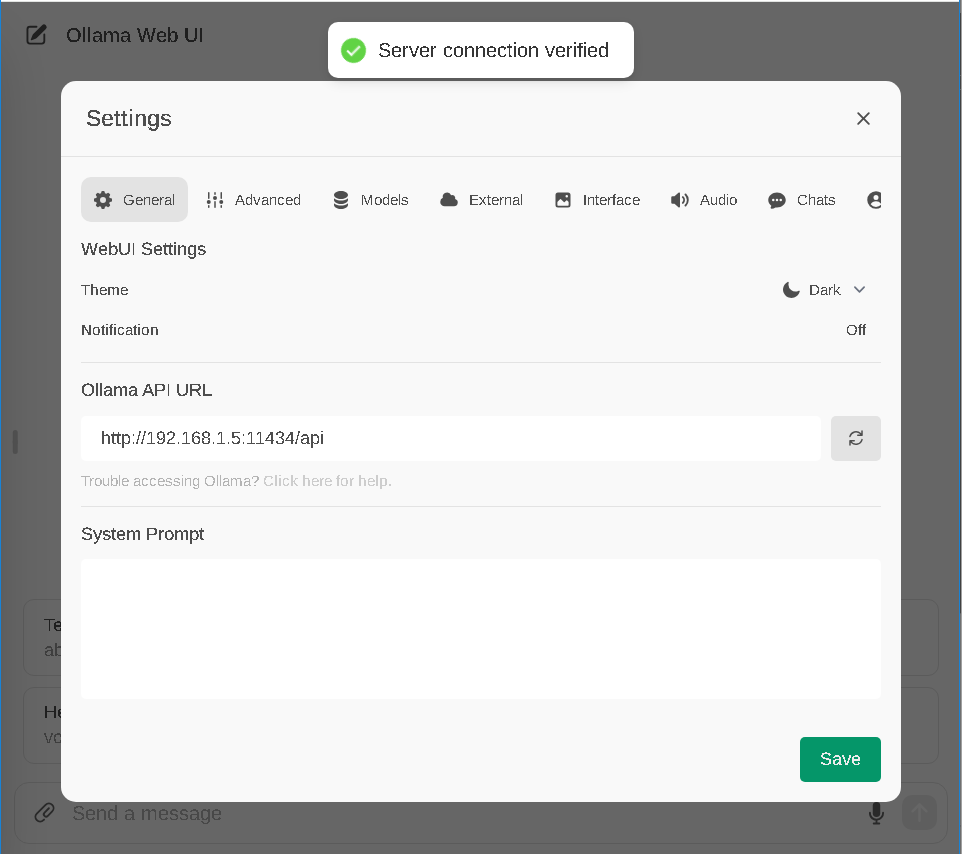Click the sidebar toggle handle on left edge
This screenshot has height=854, width=962.
pos(15,442)
